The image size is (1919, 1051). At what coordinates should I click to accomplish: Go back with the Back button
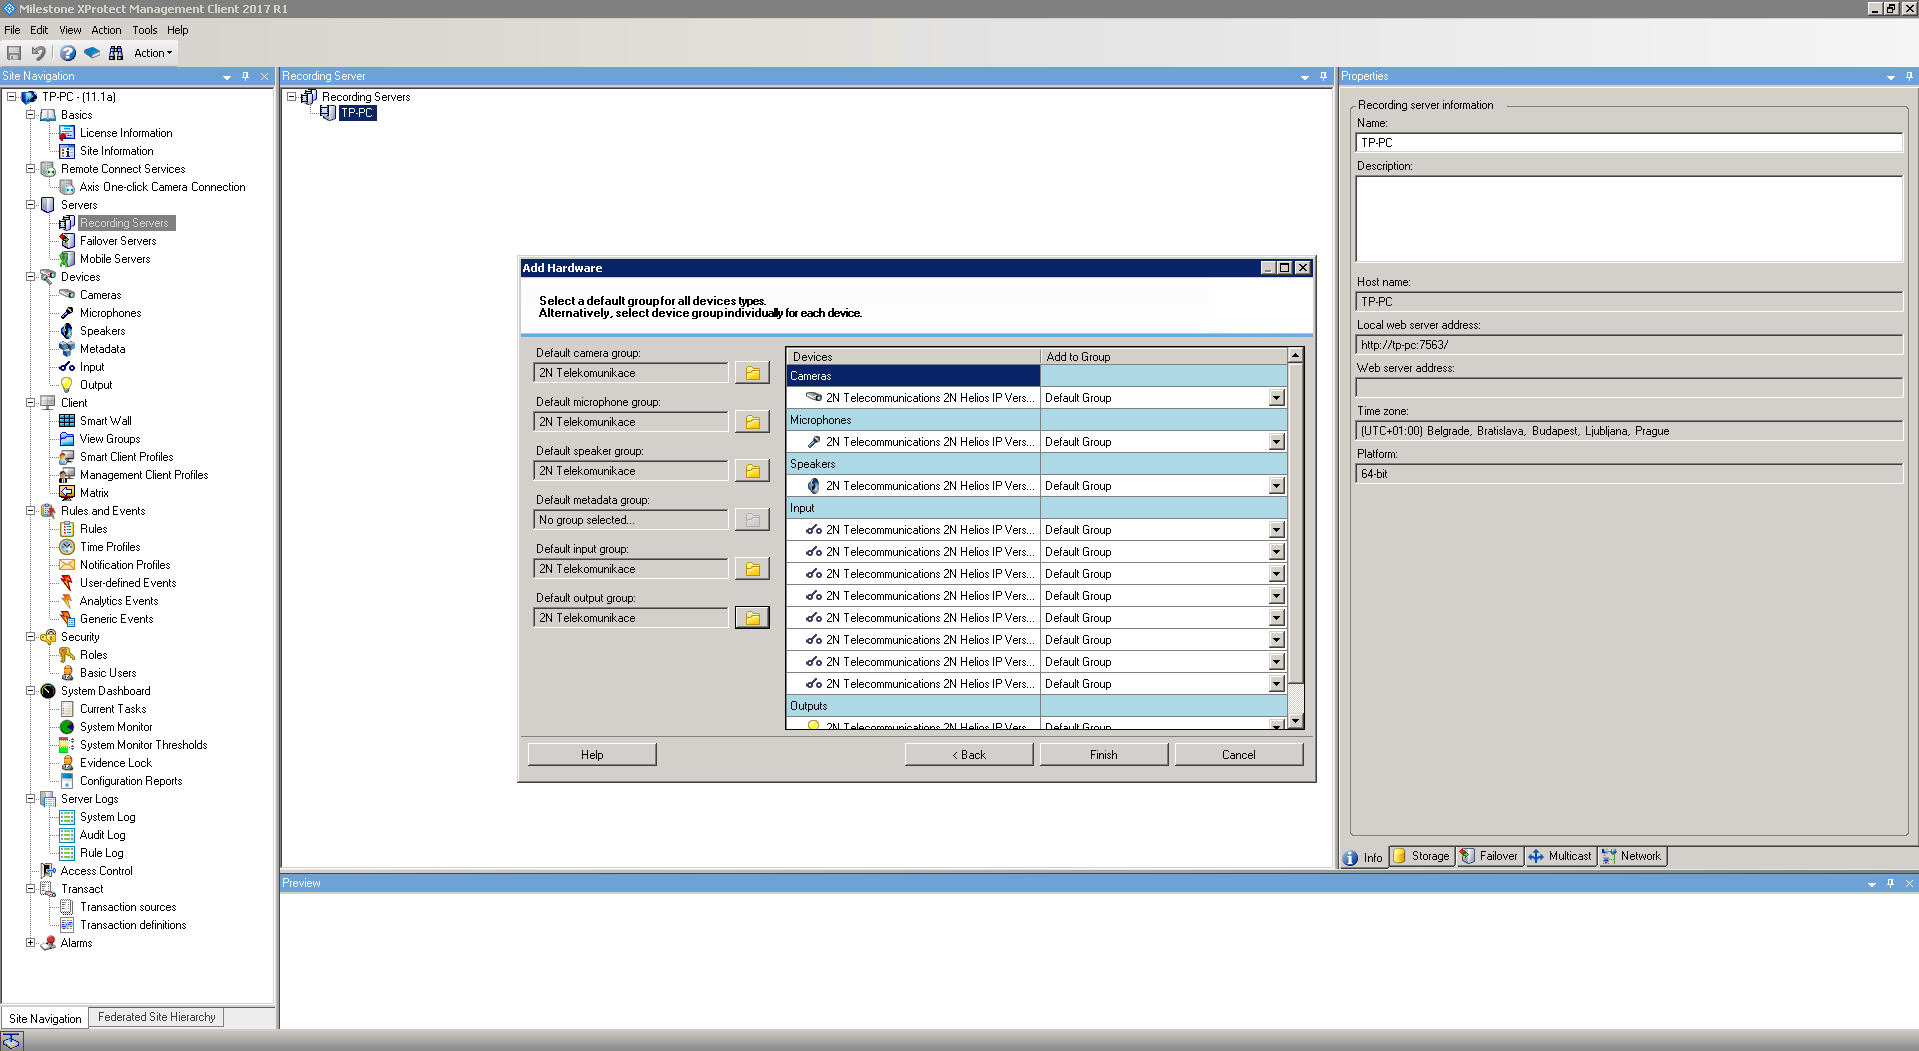pyautogui.click(x=968, y=755)
